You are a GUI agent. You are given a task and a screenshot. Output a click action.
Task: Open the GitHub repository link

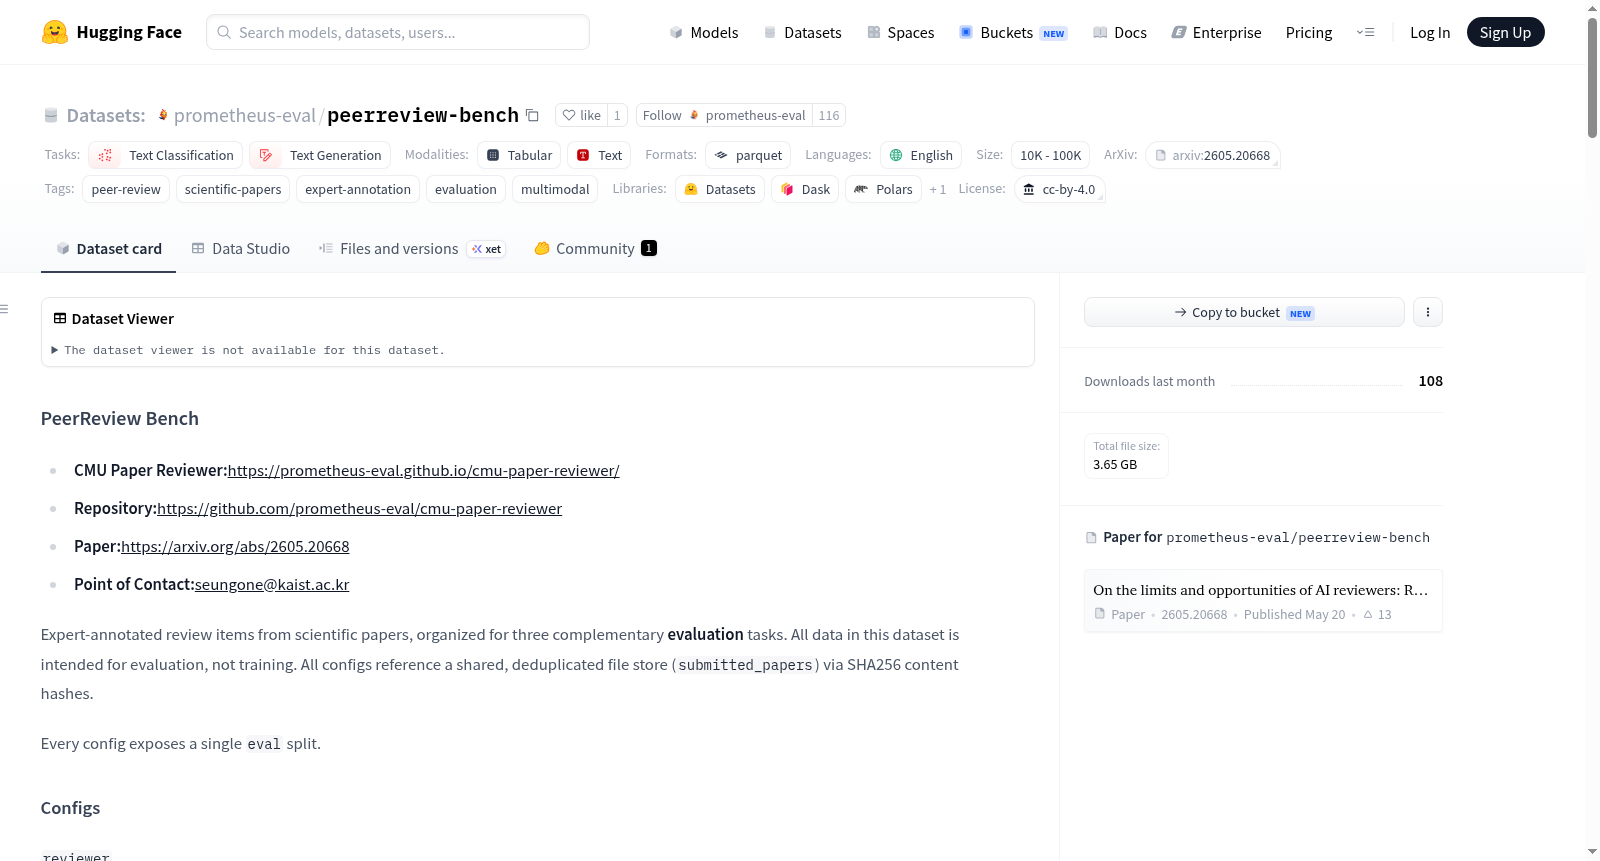[x=359, y=508]
